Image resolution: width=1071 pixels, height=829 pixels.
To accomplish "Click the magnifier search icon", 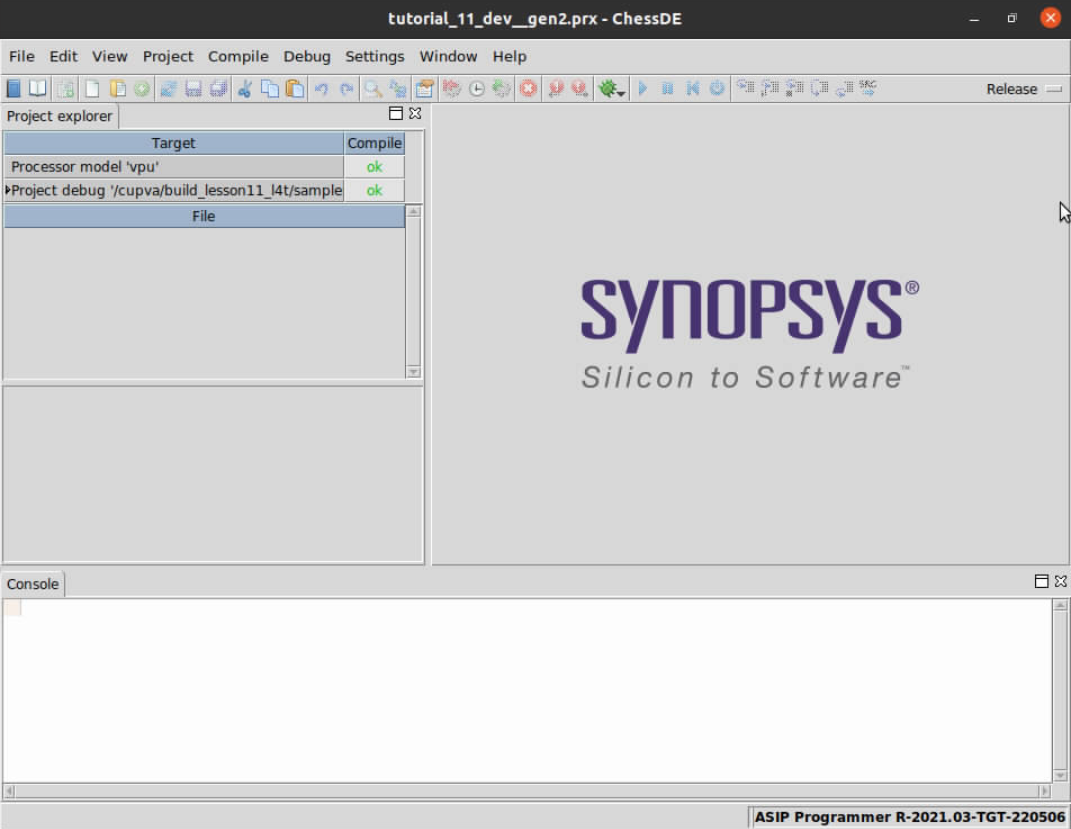I will click(x=372, y=89).
